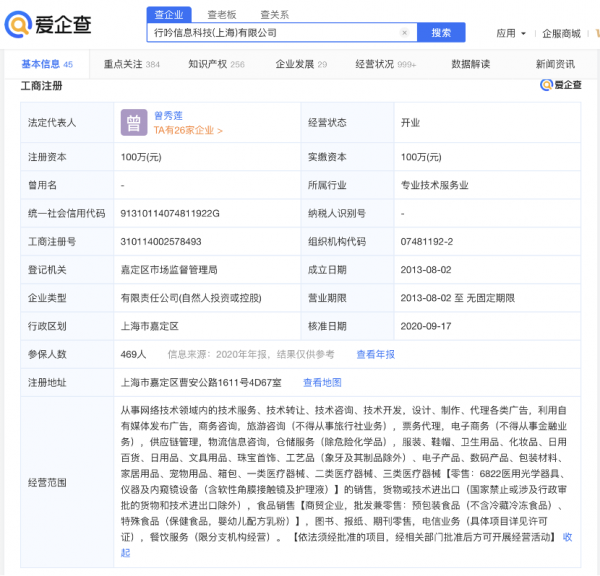Screen dimensions: 600x576
Task: Select the organization code 07481192-2
Action: coord(427,241)
